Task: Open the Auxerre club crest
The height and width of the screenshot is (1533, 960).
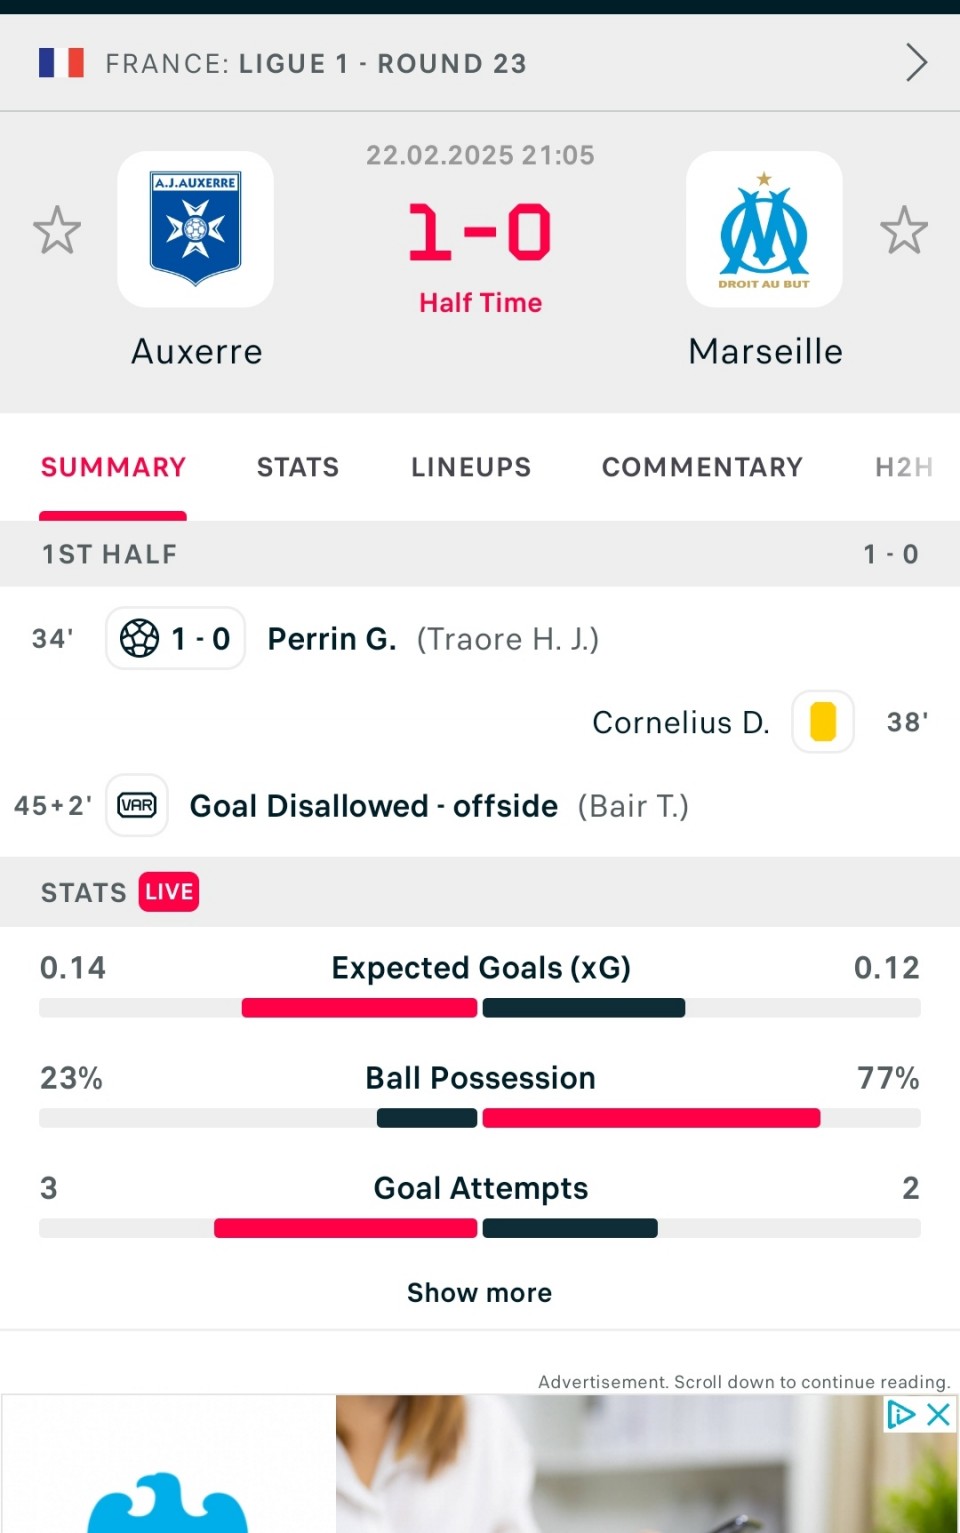Action: point(196,229)
